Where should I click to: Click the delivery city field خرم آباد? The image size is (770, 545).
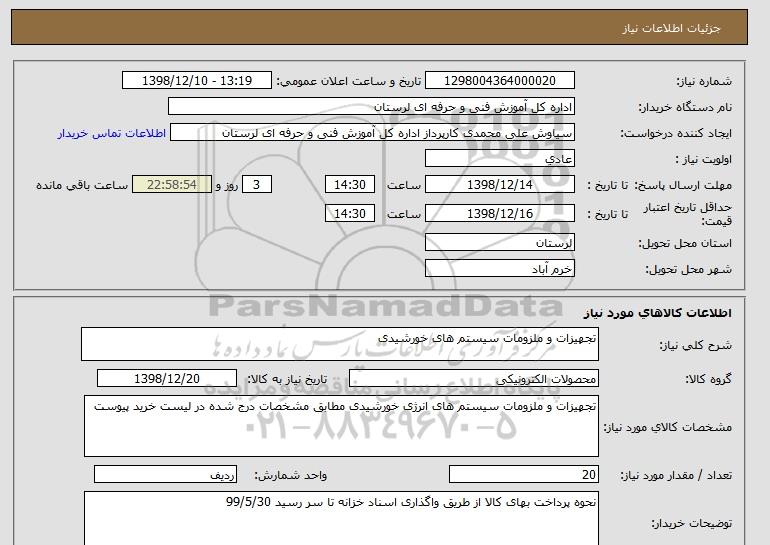click(499, 269)
